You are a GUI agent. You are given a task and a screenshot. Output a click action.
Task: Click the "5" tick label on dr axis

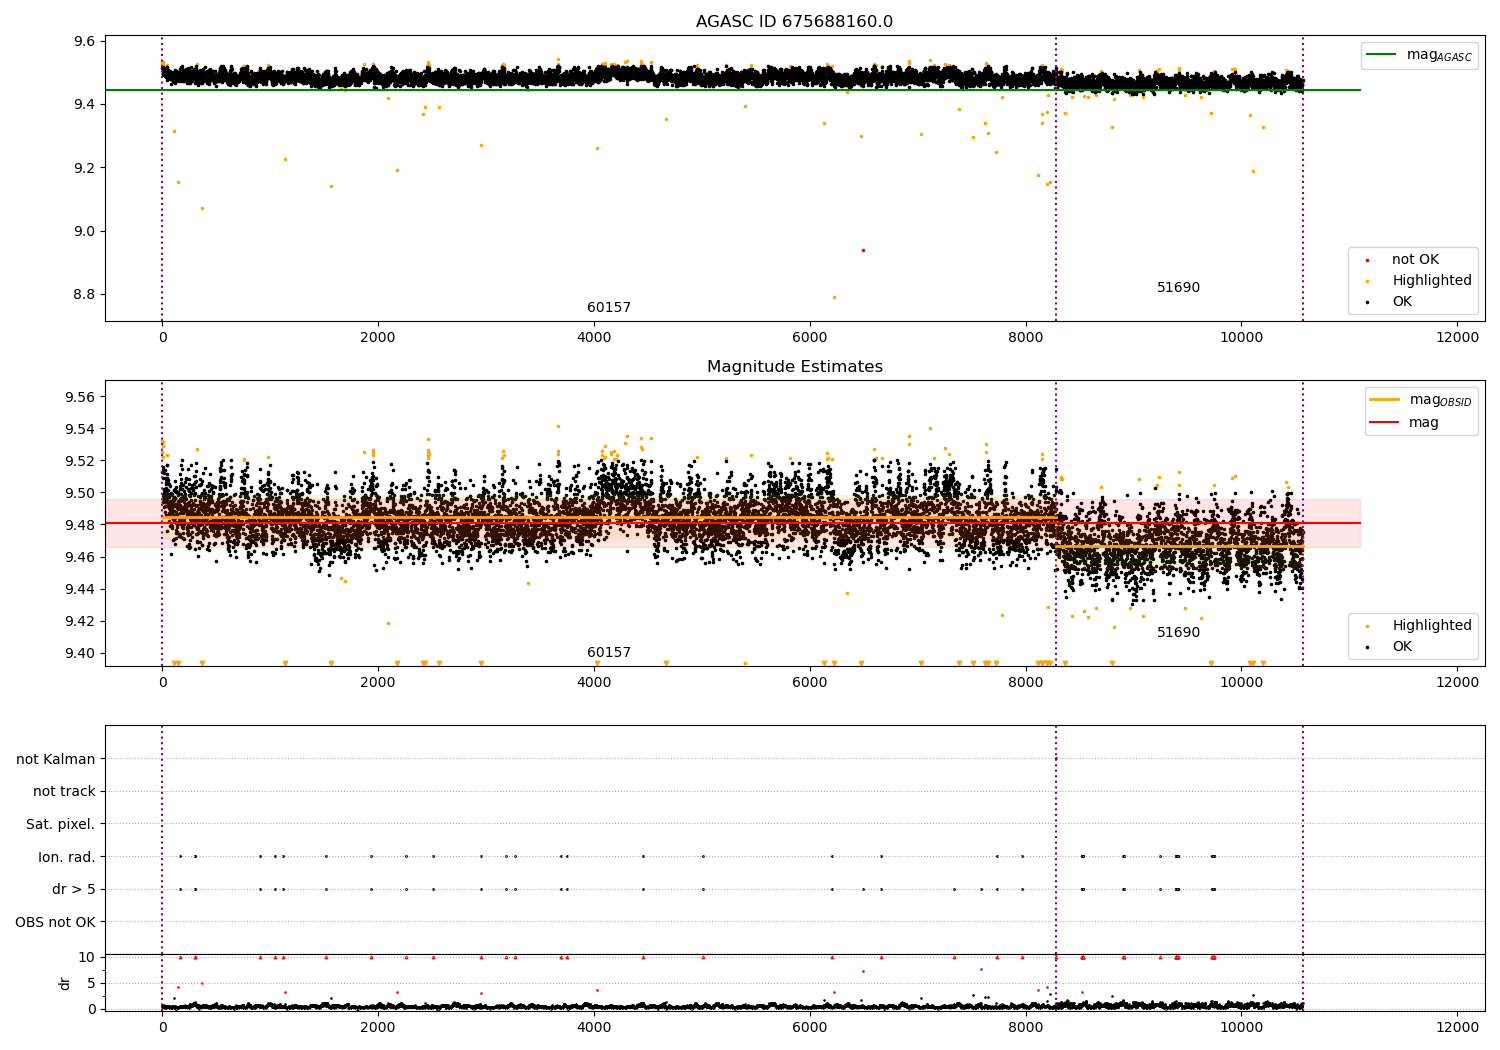(x=91, y=984)
